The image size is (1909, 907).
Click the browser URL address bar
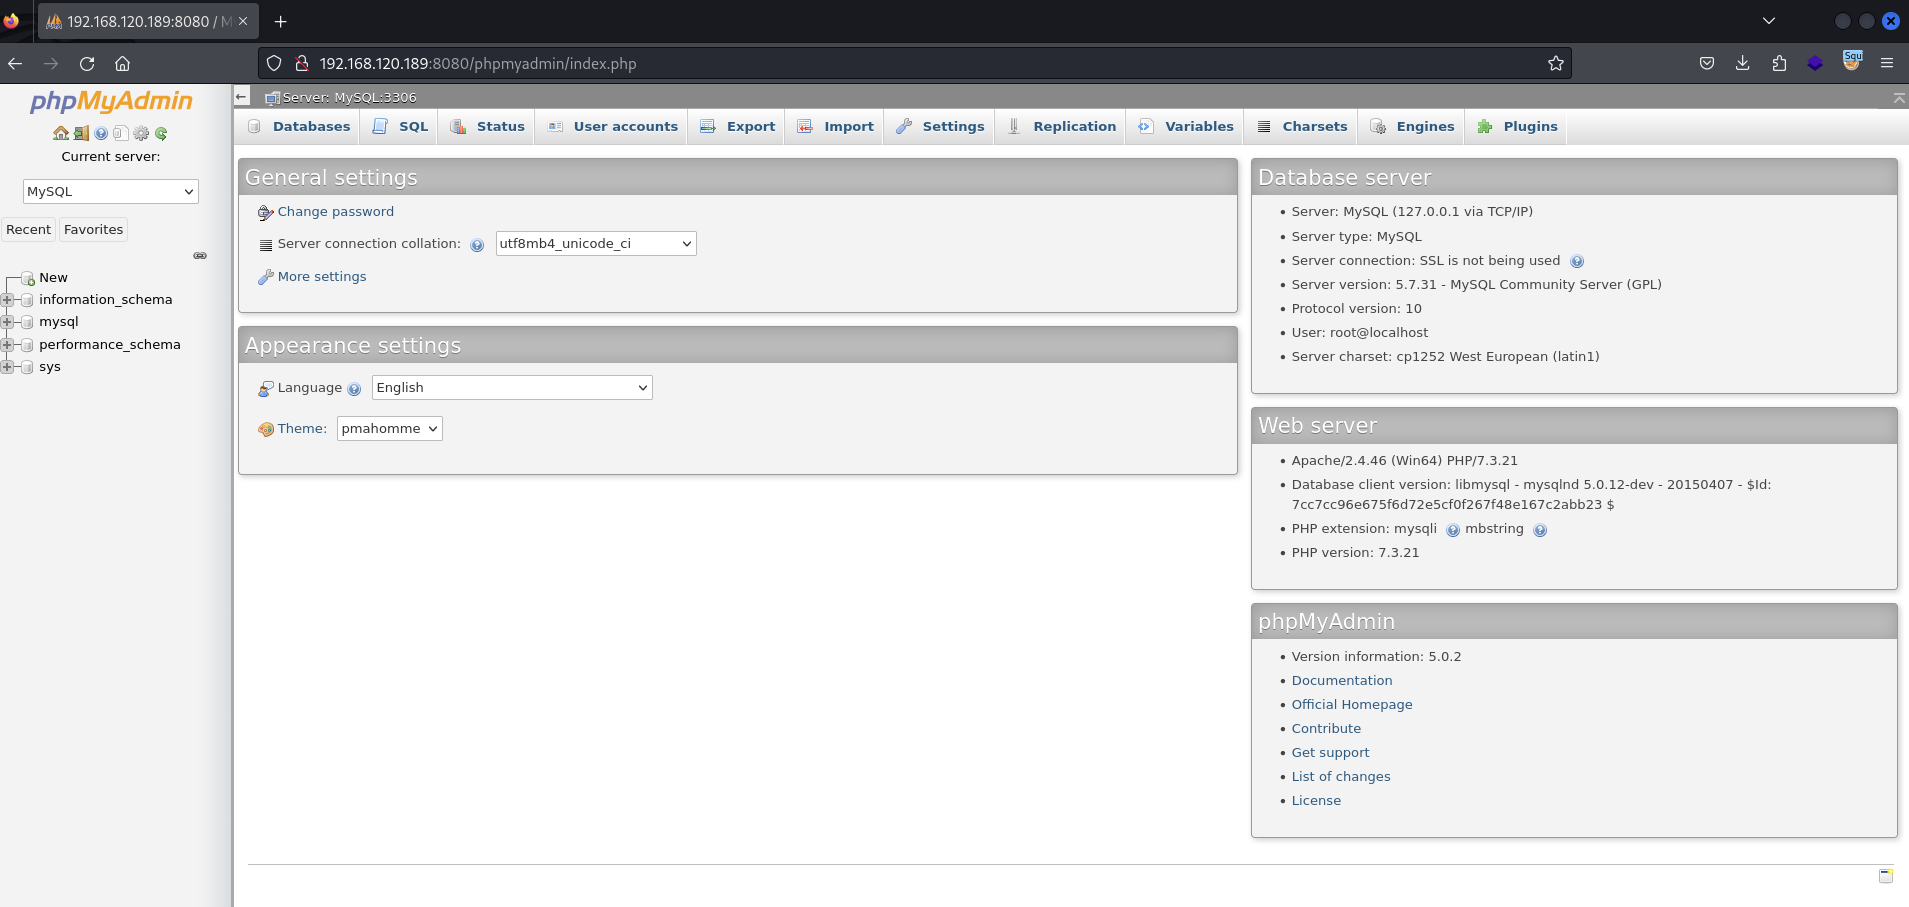[900, 64]
